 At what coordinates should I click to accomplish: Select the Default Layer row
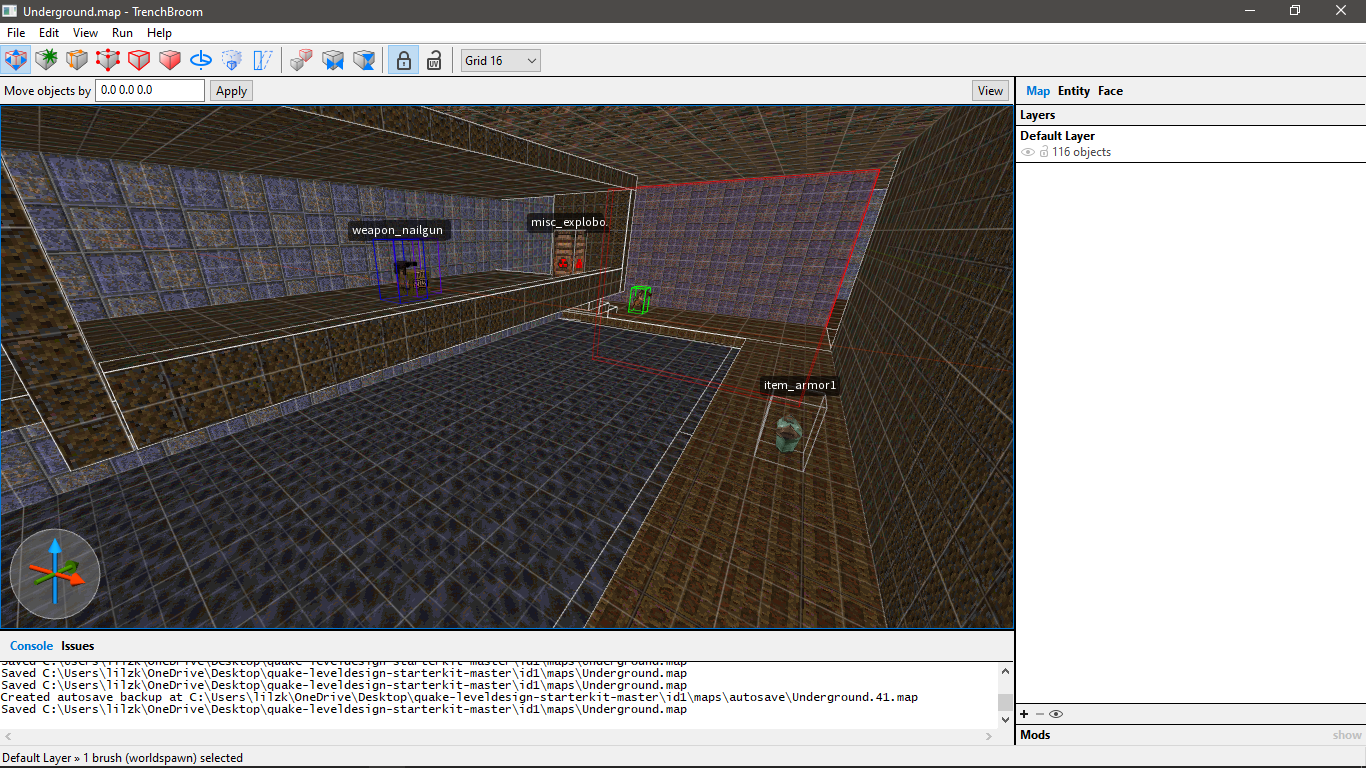click(x=1190, y=144)
